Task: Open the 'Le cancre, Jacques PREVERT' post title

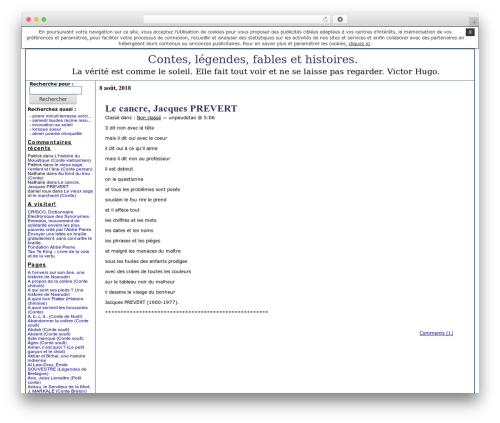Action: click(x=171, y=108)
